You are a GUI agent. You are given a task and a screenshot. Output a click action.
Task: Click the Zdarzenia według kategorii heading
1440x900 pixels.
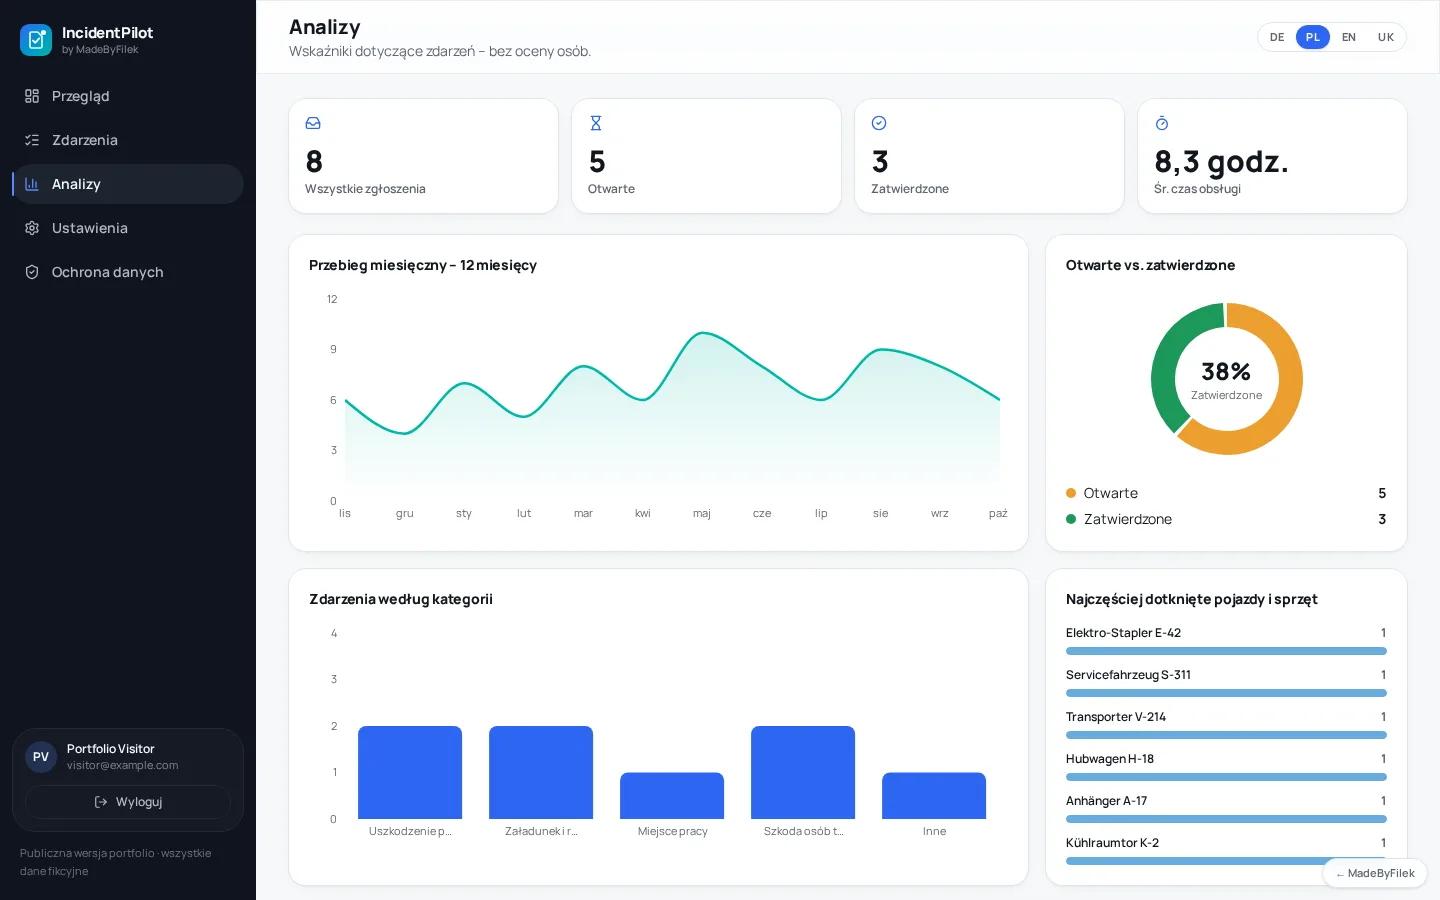pyautogui.click(x=401, y=599)
